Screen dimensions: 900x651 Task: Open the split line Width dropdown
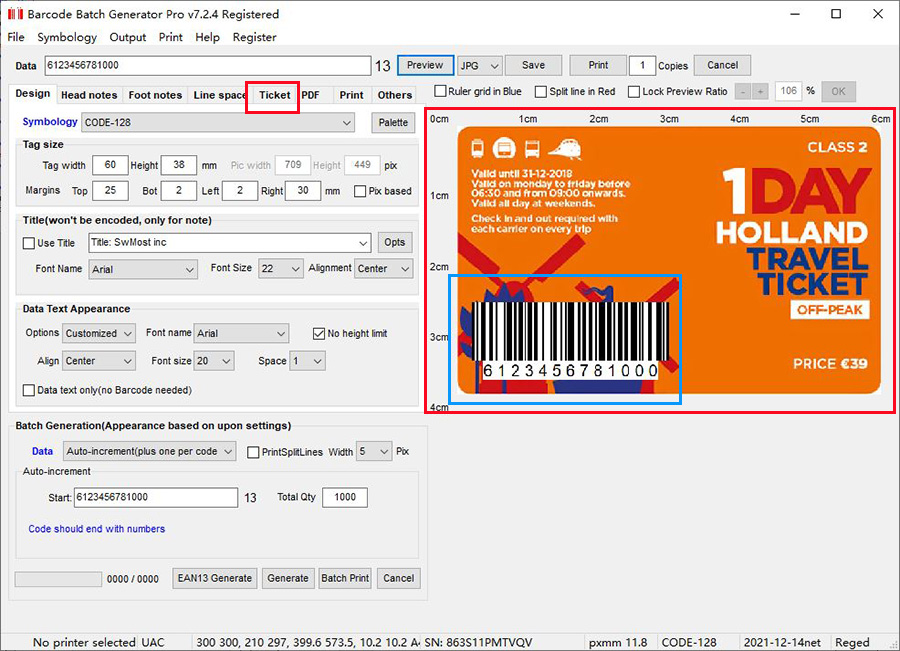(374, 452)
